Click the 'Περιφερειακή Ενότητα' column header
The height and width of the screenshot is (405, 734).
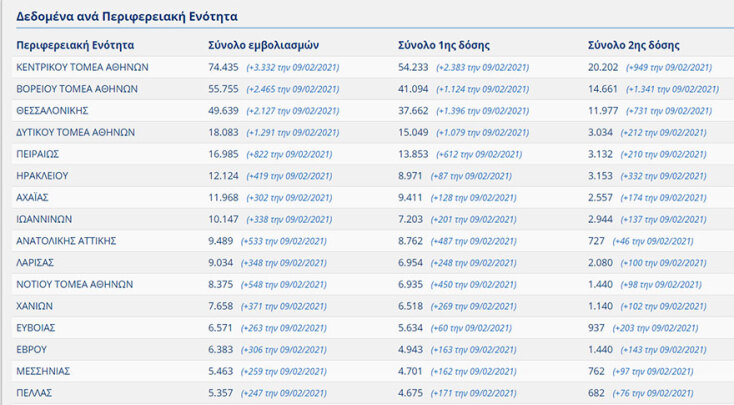coord(75,45)
